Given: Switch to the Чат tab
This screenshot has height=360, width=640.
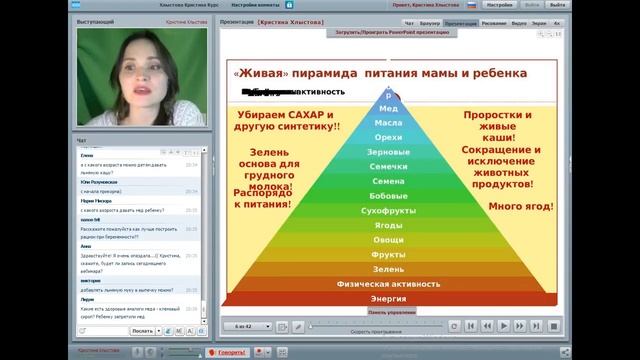Looking at the screenshot, I should 409,23.
